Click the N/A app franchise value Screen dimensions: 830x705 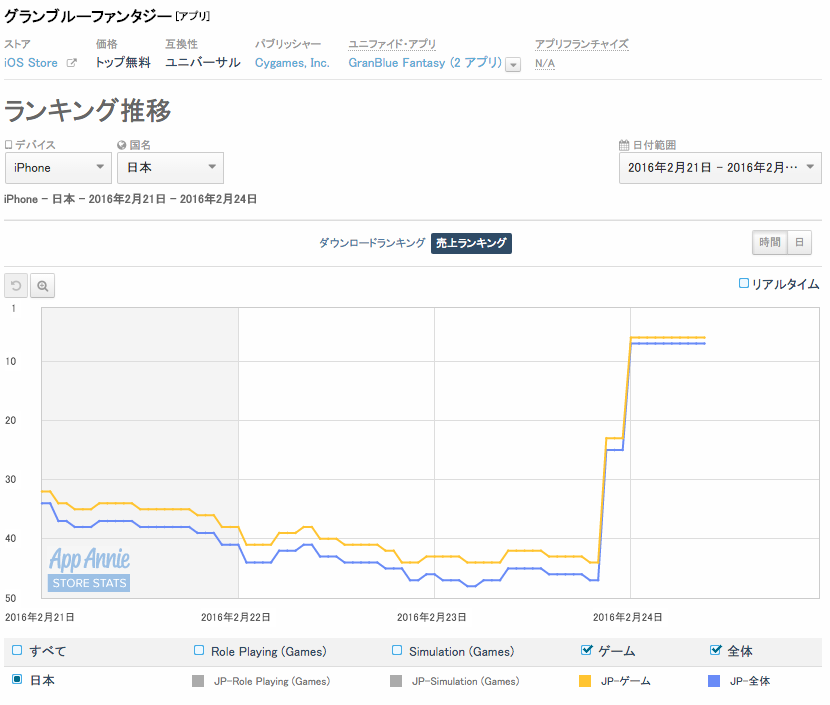545,64
